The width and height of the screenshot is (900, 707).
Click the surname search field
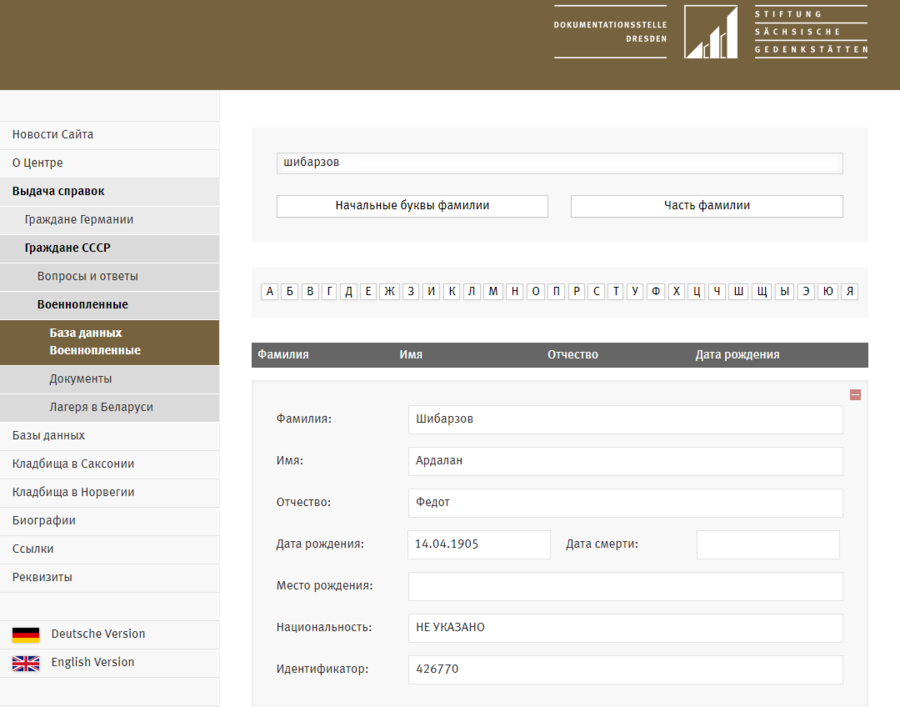pyautogui.click(x=560, y=163)
